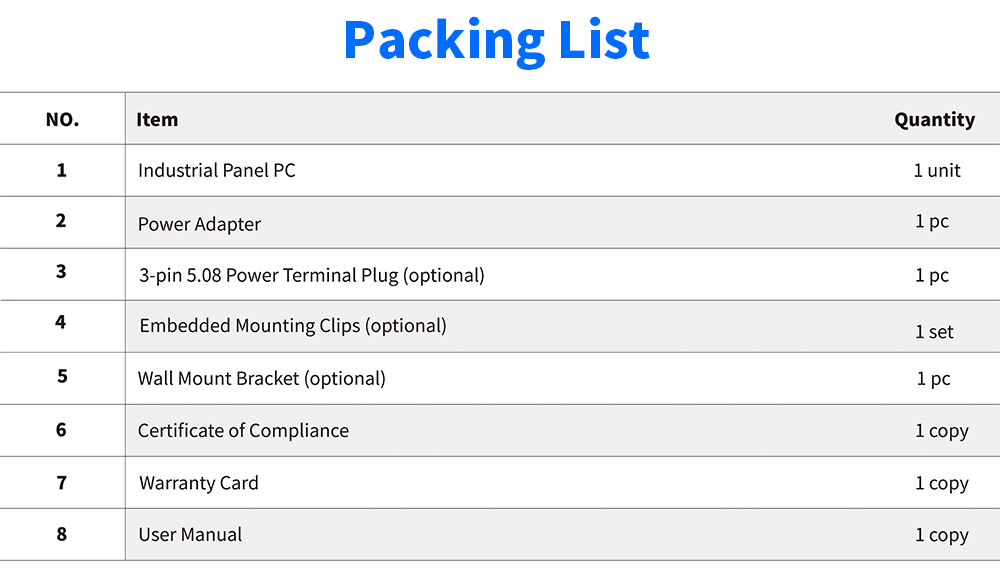
Task: Click quantity 1 copy for Warranty Card
Action: pos(942,484)
